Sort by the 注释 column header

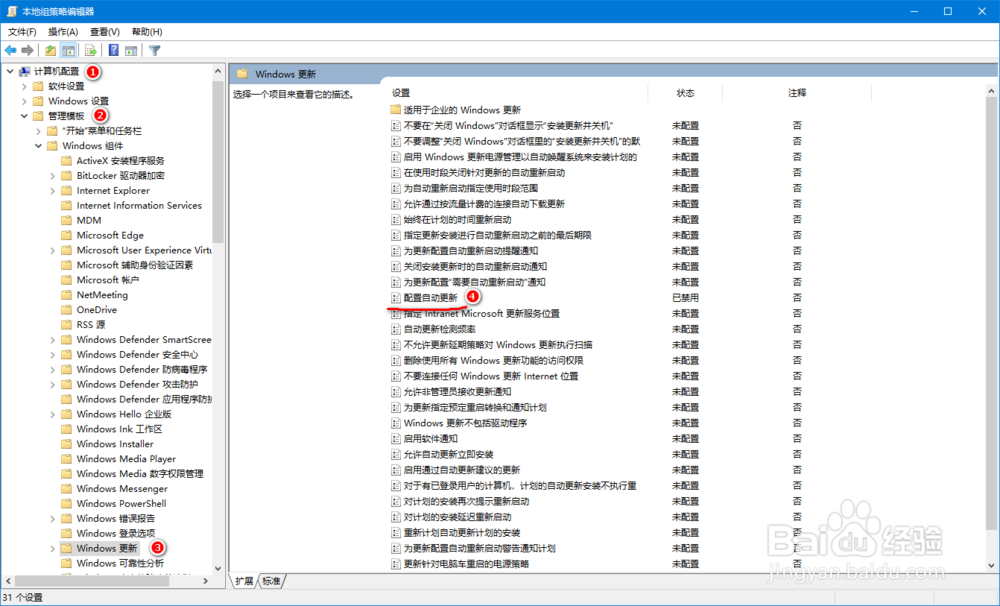(x=797, y=93)
